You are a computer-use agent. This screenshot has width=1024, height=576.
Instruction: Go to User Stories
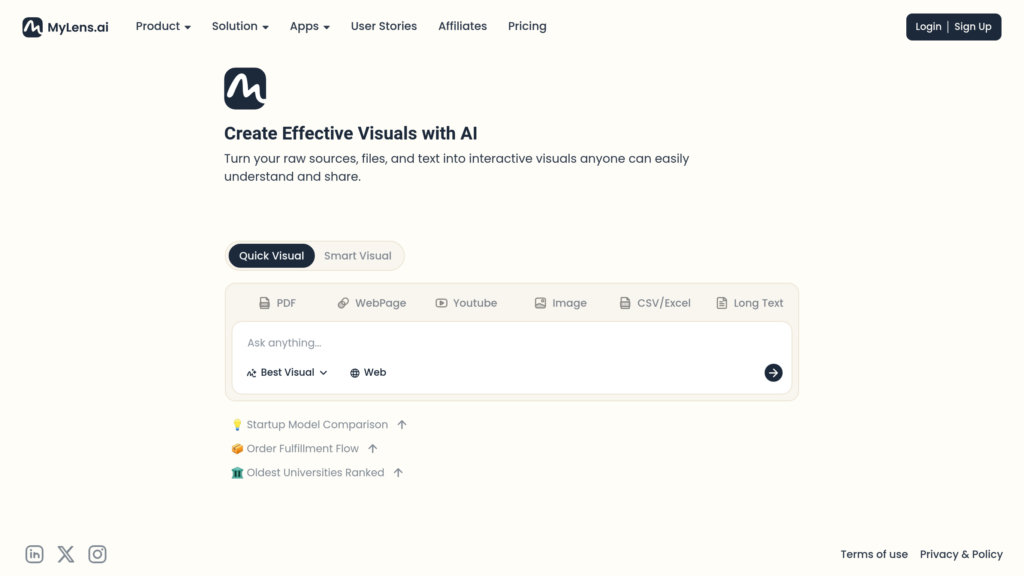pyautogui.click(x=384, y=26)
